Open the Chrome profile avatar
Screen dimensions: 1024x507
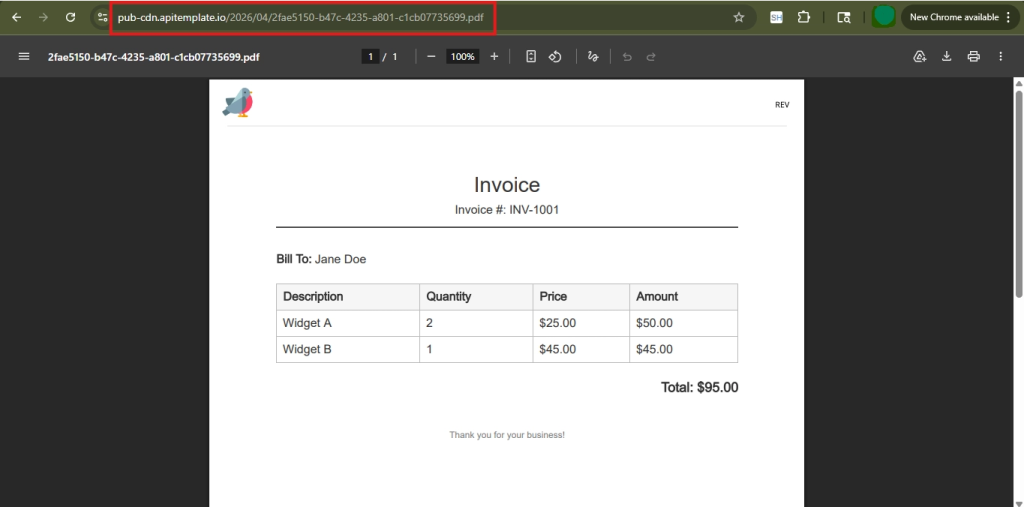coord(883,17)
